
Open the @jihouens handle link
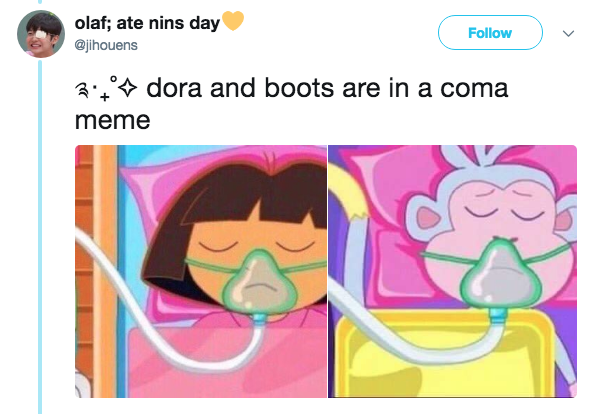pos(106,45)
